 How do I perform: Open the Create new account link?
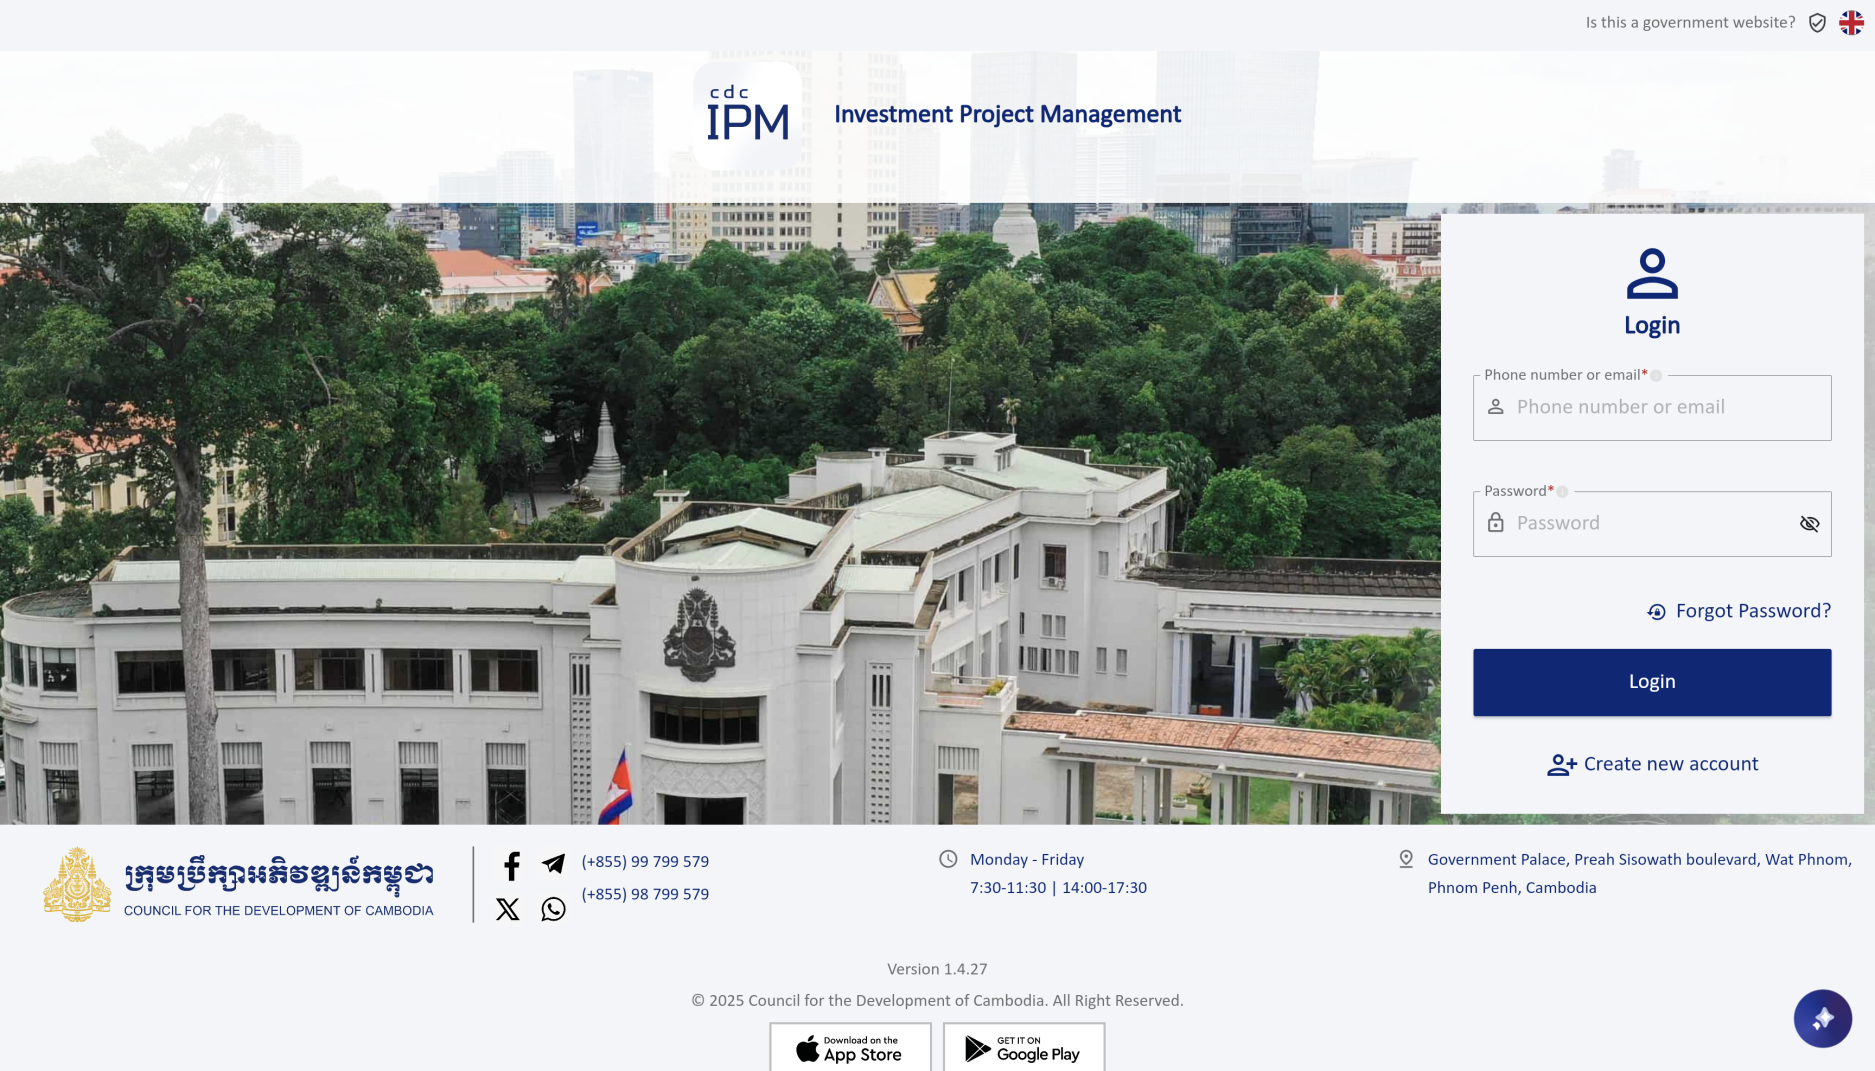(1652, 764)
